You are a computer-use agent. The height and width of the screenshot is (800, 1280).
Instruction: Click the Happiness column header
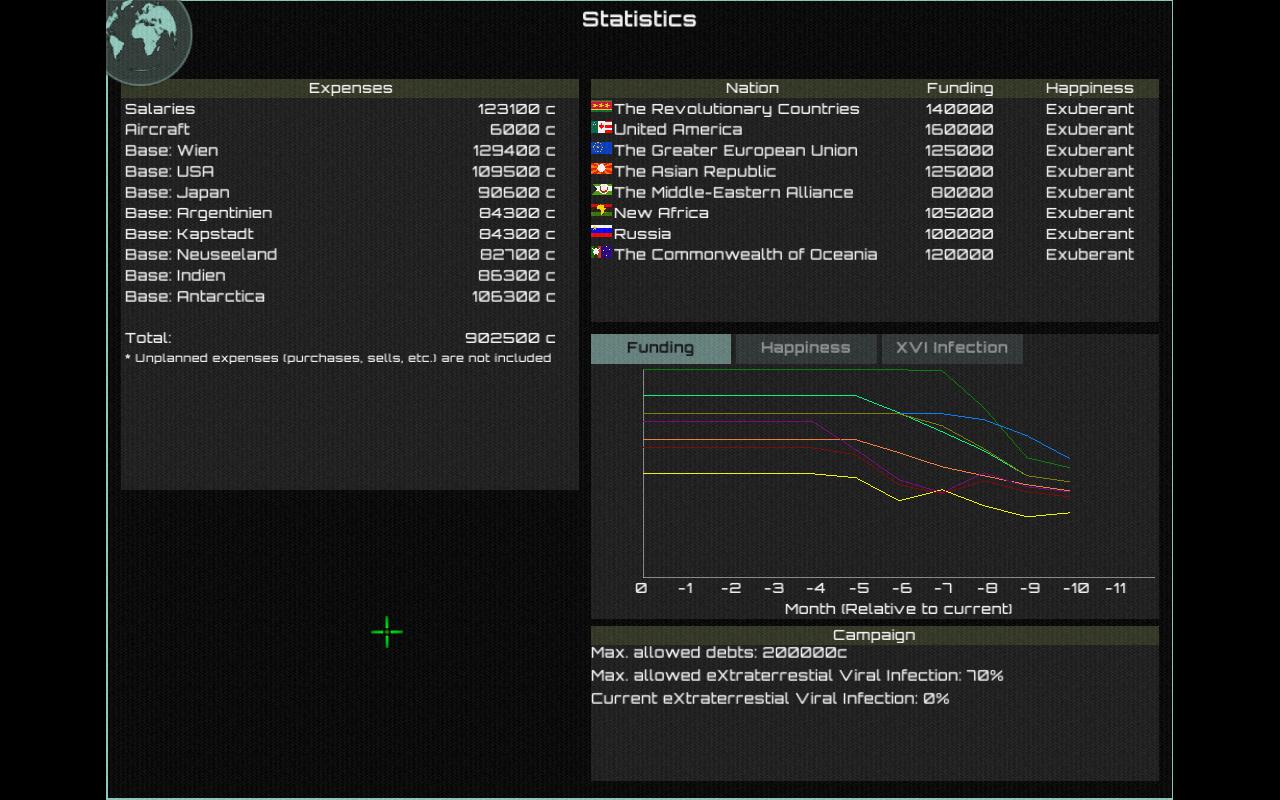(1090, 88)
